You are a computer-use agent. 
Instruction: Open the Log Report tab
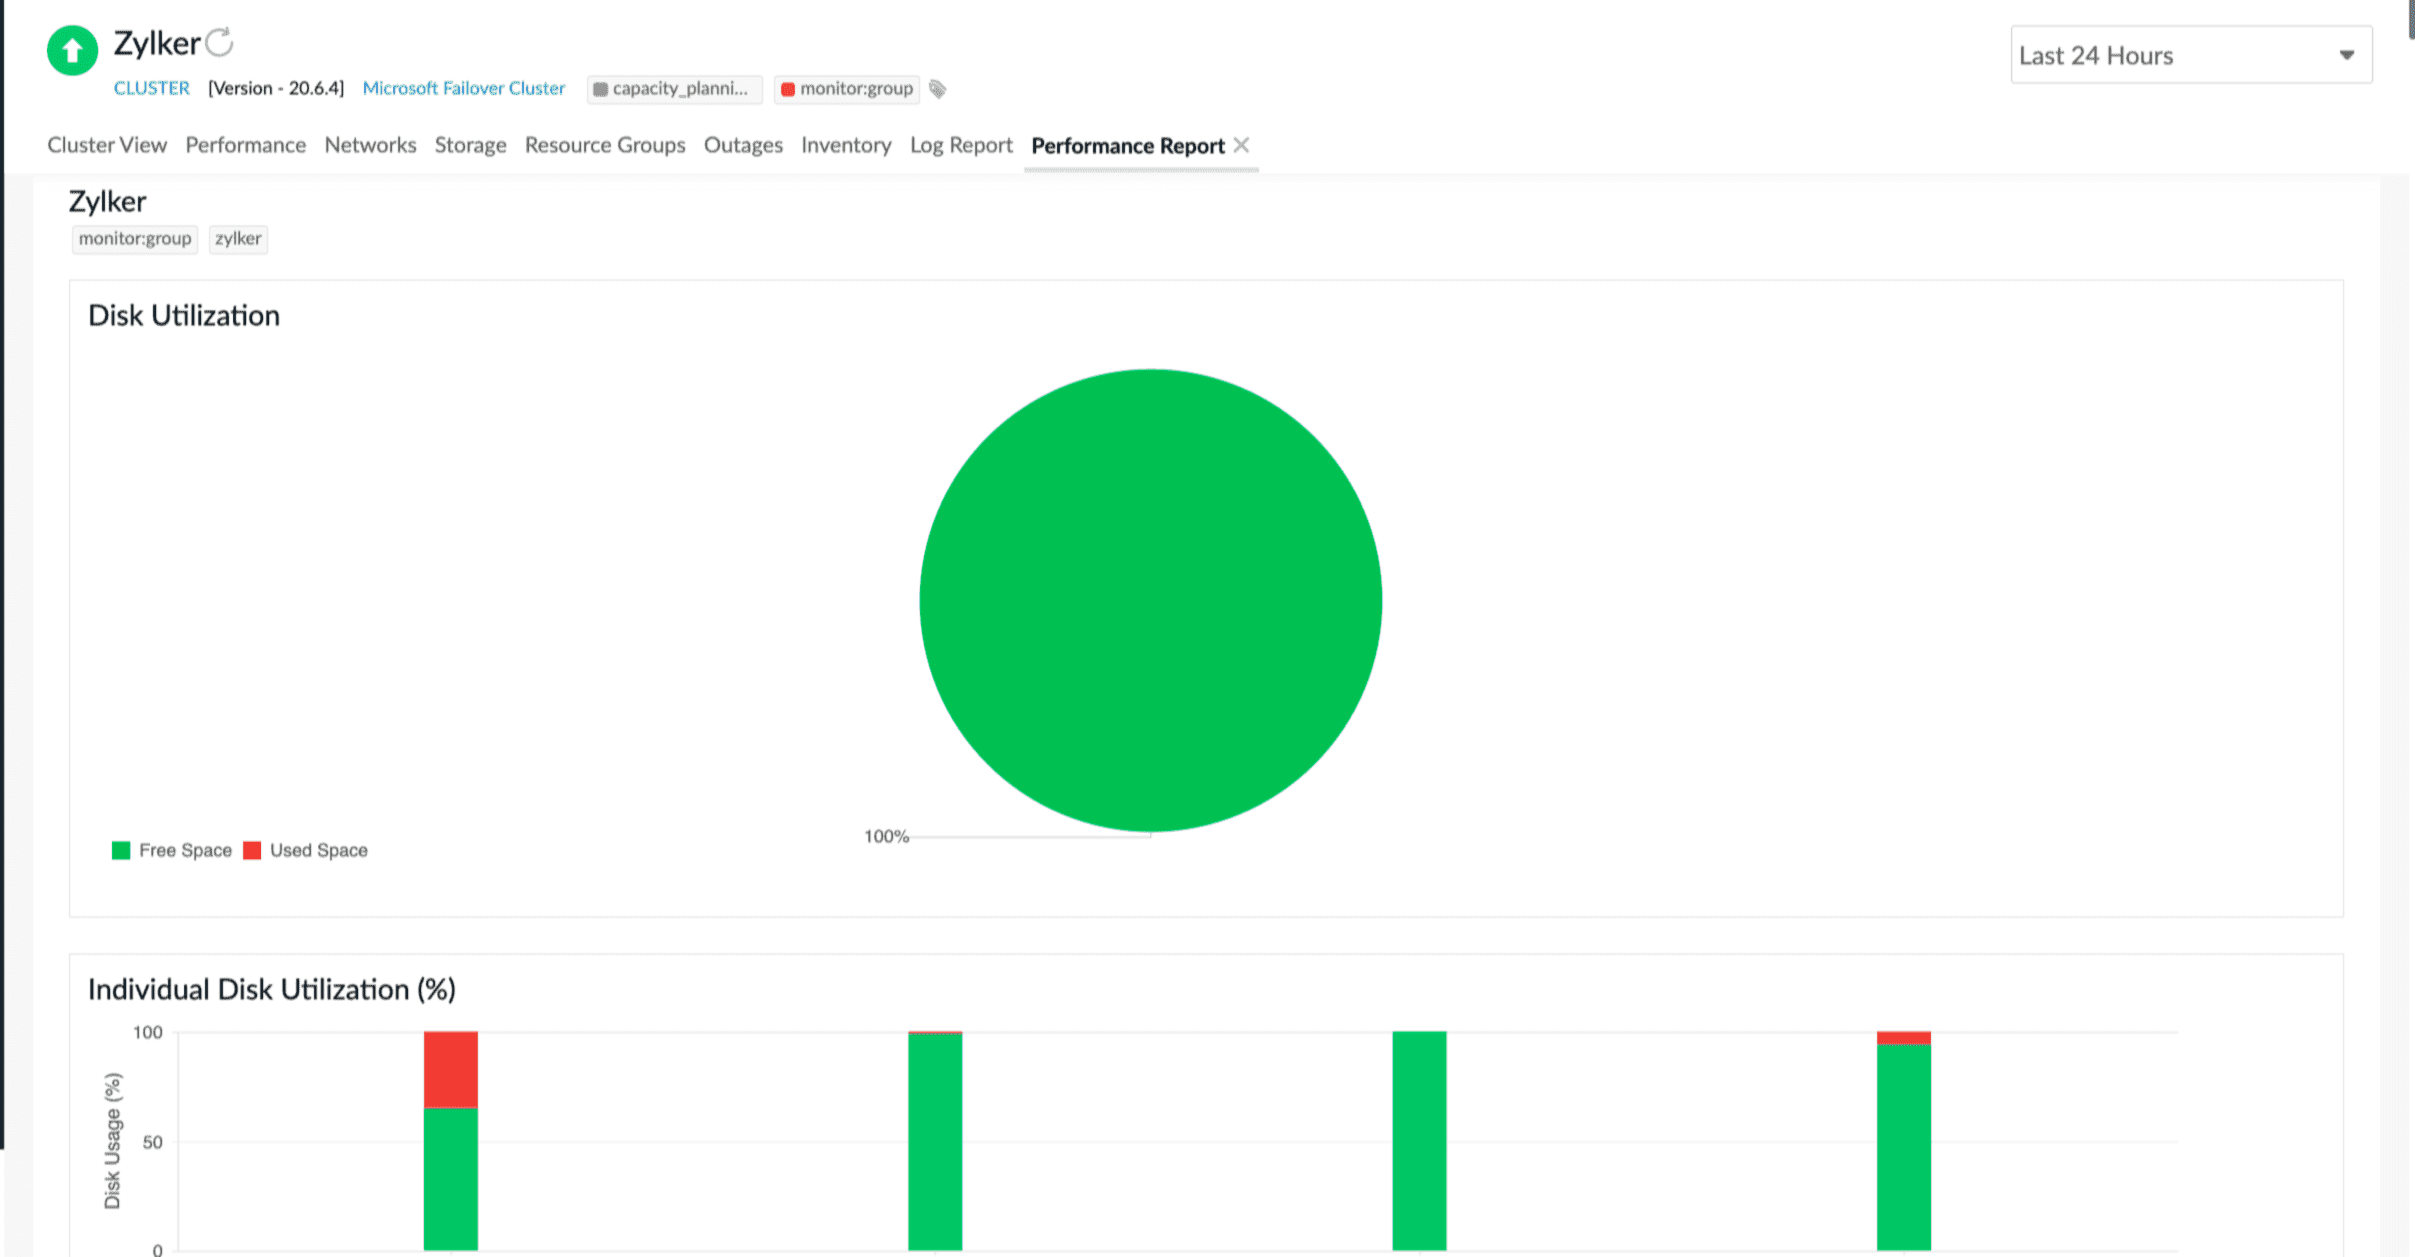pos(961,145)
